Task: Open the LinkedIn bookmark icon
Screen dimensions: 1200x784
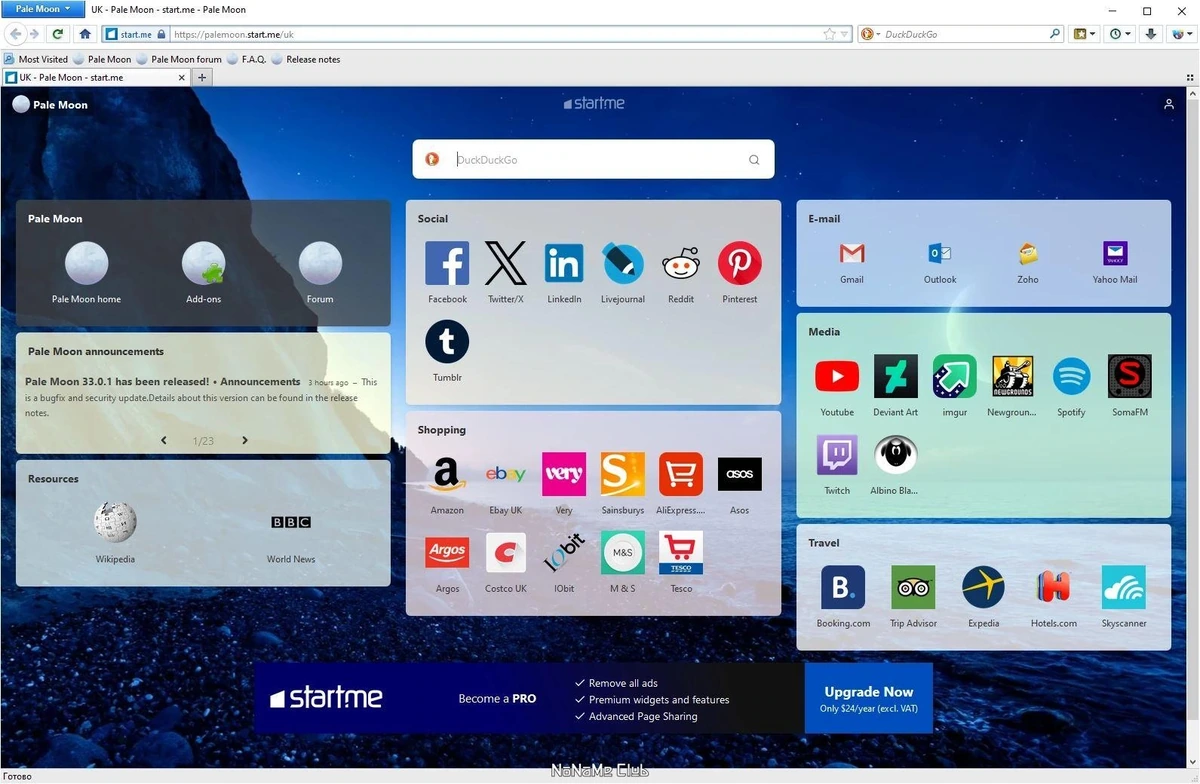Action: coord(564,264)
